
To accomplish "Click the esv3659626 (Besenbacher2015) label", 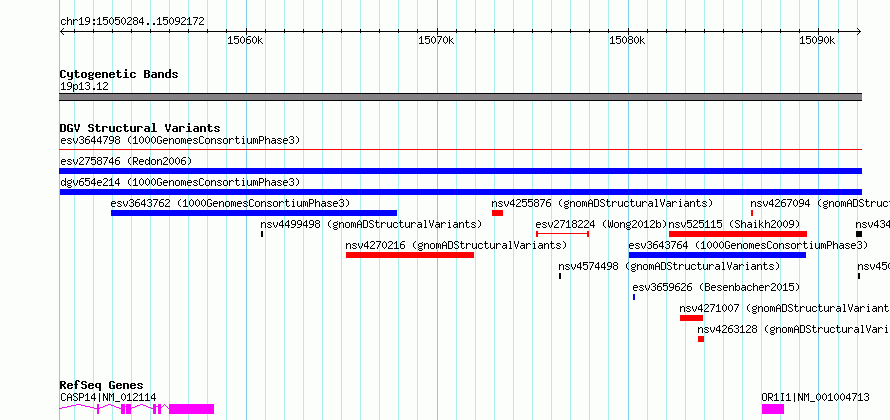I will (716, 287).
